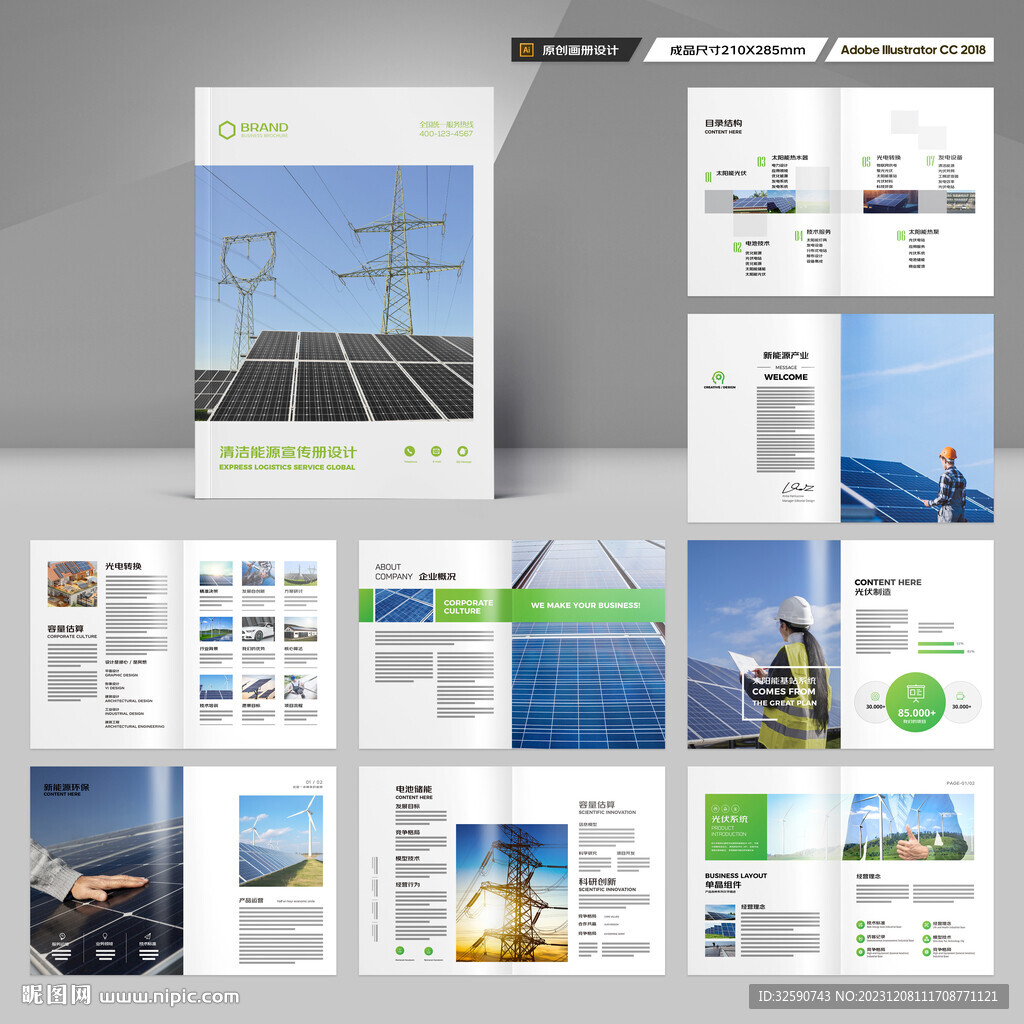The image size is (1024, 1024).
Task: Click the green email icon on the cover
Action: point(436,451)
